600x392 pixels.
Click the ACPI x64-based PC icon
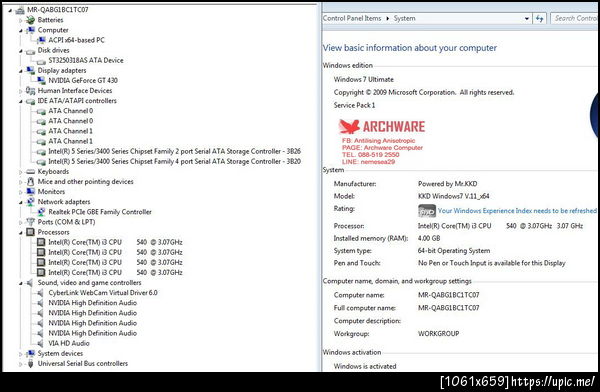point(41,40)
